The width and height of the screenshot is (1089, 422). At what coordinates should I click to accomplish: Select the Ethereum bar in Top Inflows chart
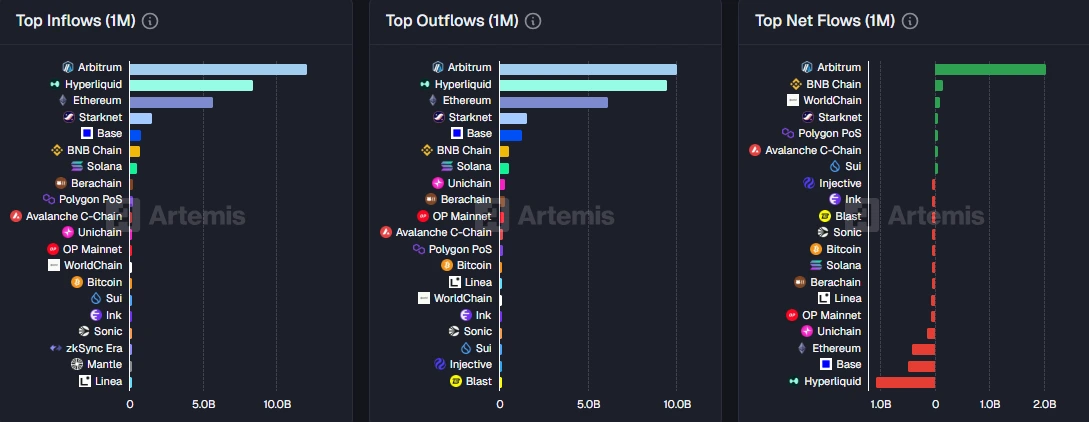(x=171, y=102)
